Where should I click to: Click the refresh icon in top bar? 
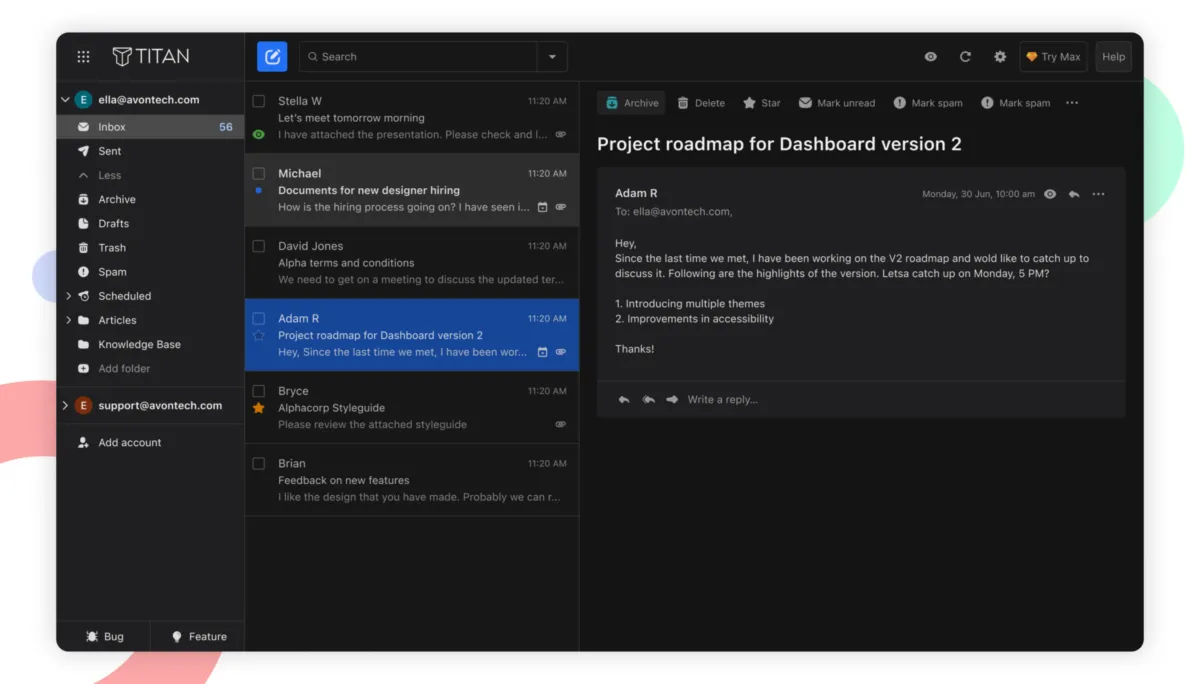pos(965,57)
